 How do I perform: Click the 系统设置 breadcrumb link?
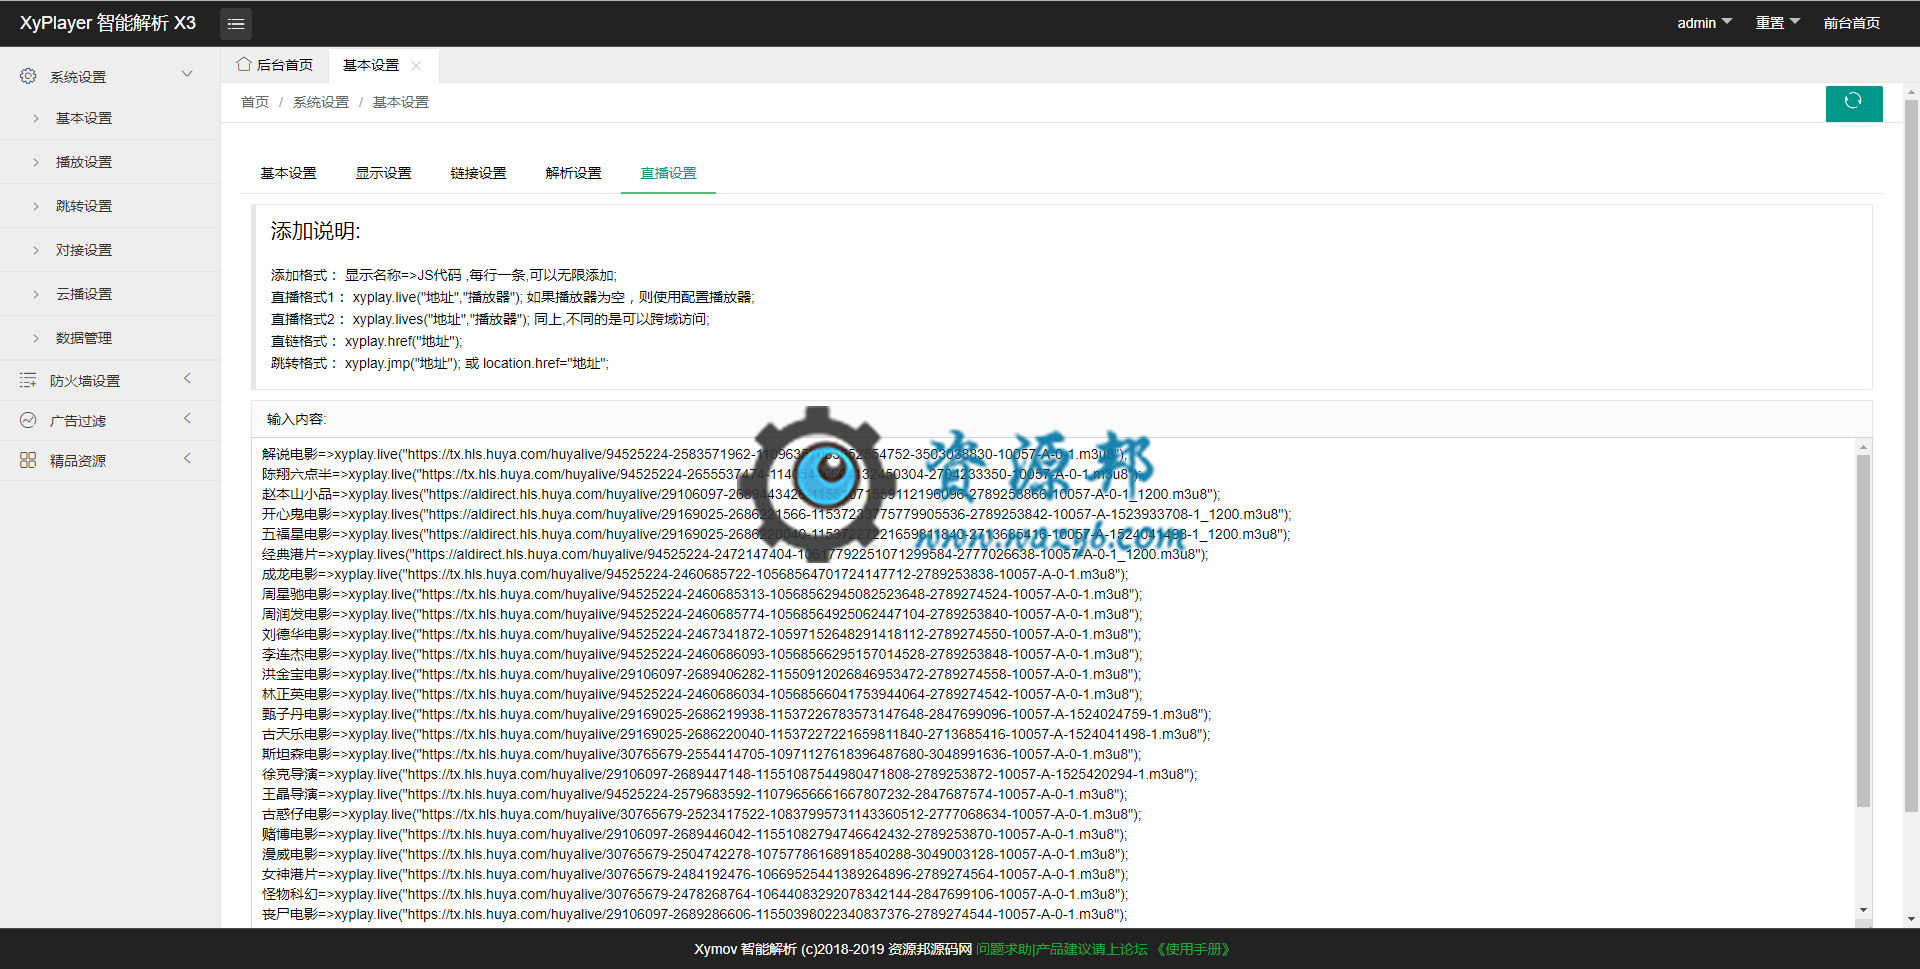[x=321, y=102]
